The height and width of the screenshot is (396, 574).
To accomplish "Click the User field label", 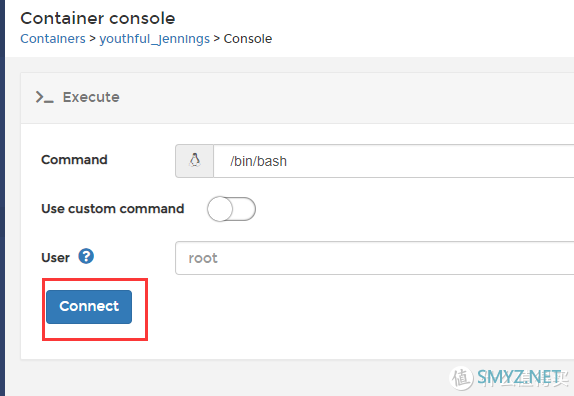I will click(55, 258).
